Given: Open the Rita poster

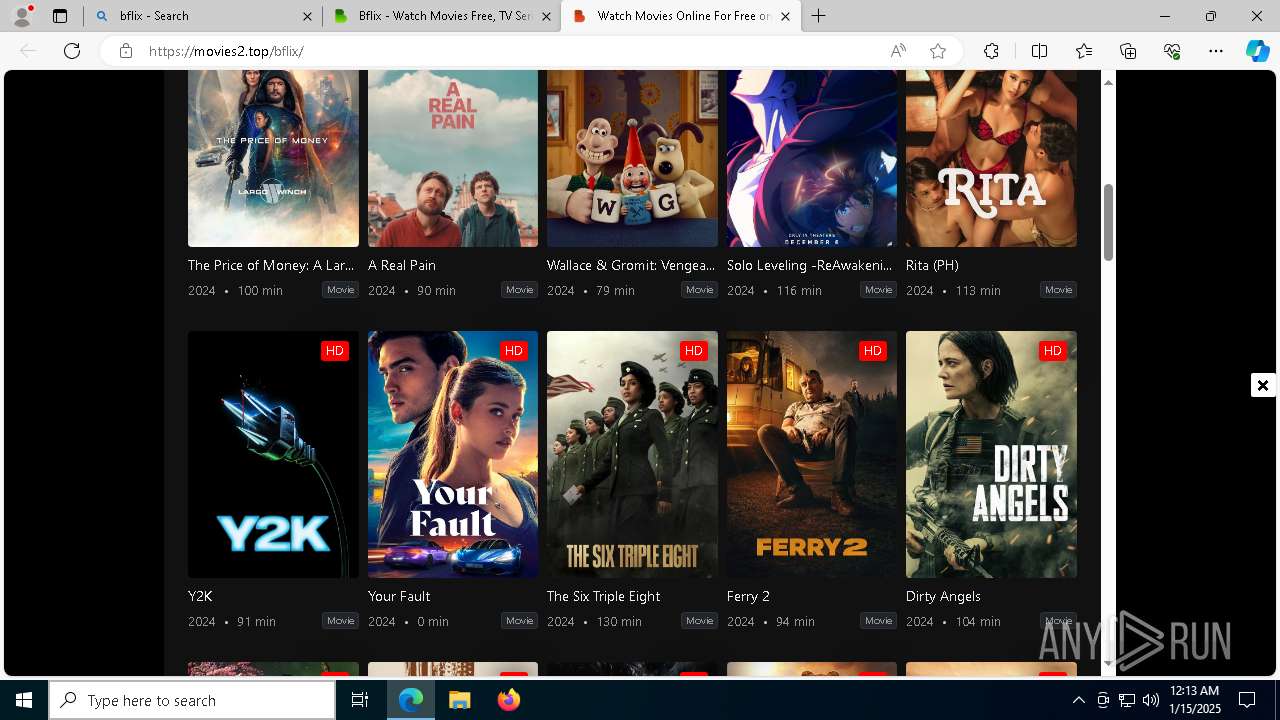Looking at the screenshot, I should click(x=991, y=158).
